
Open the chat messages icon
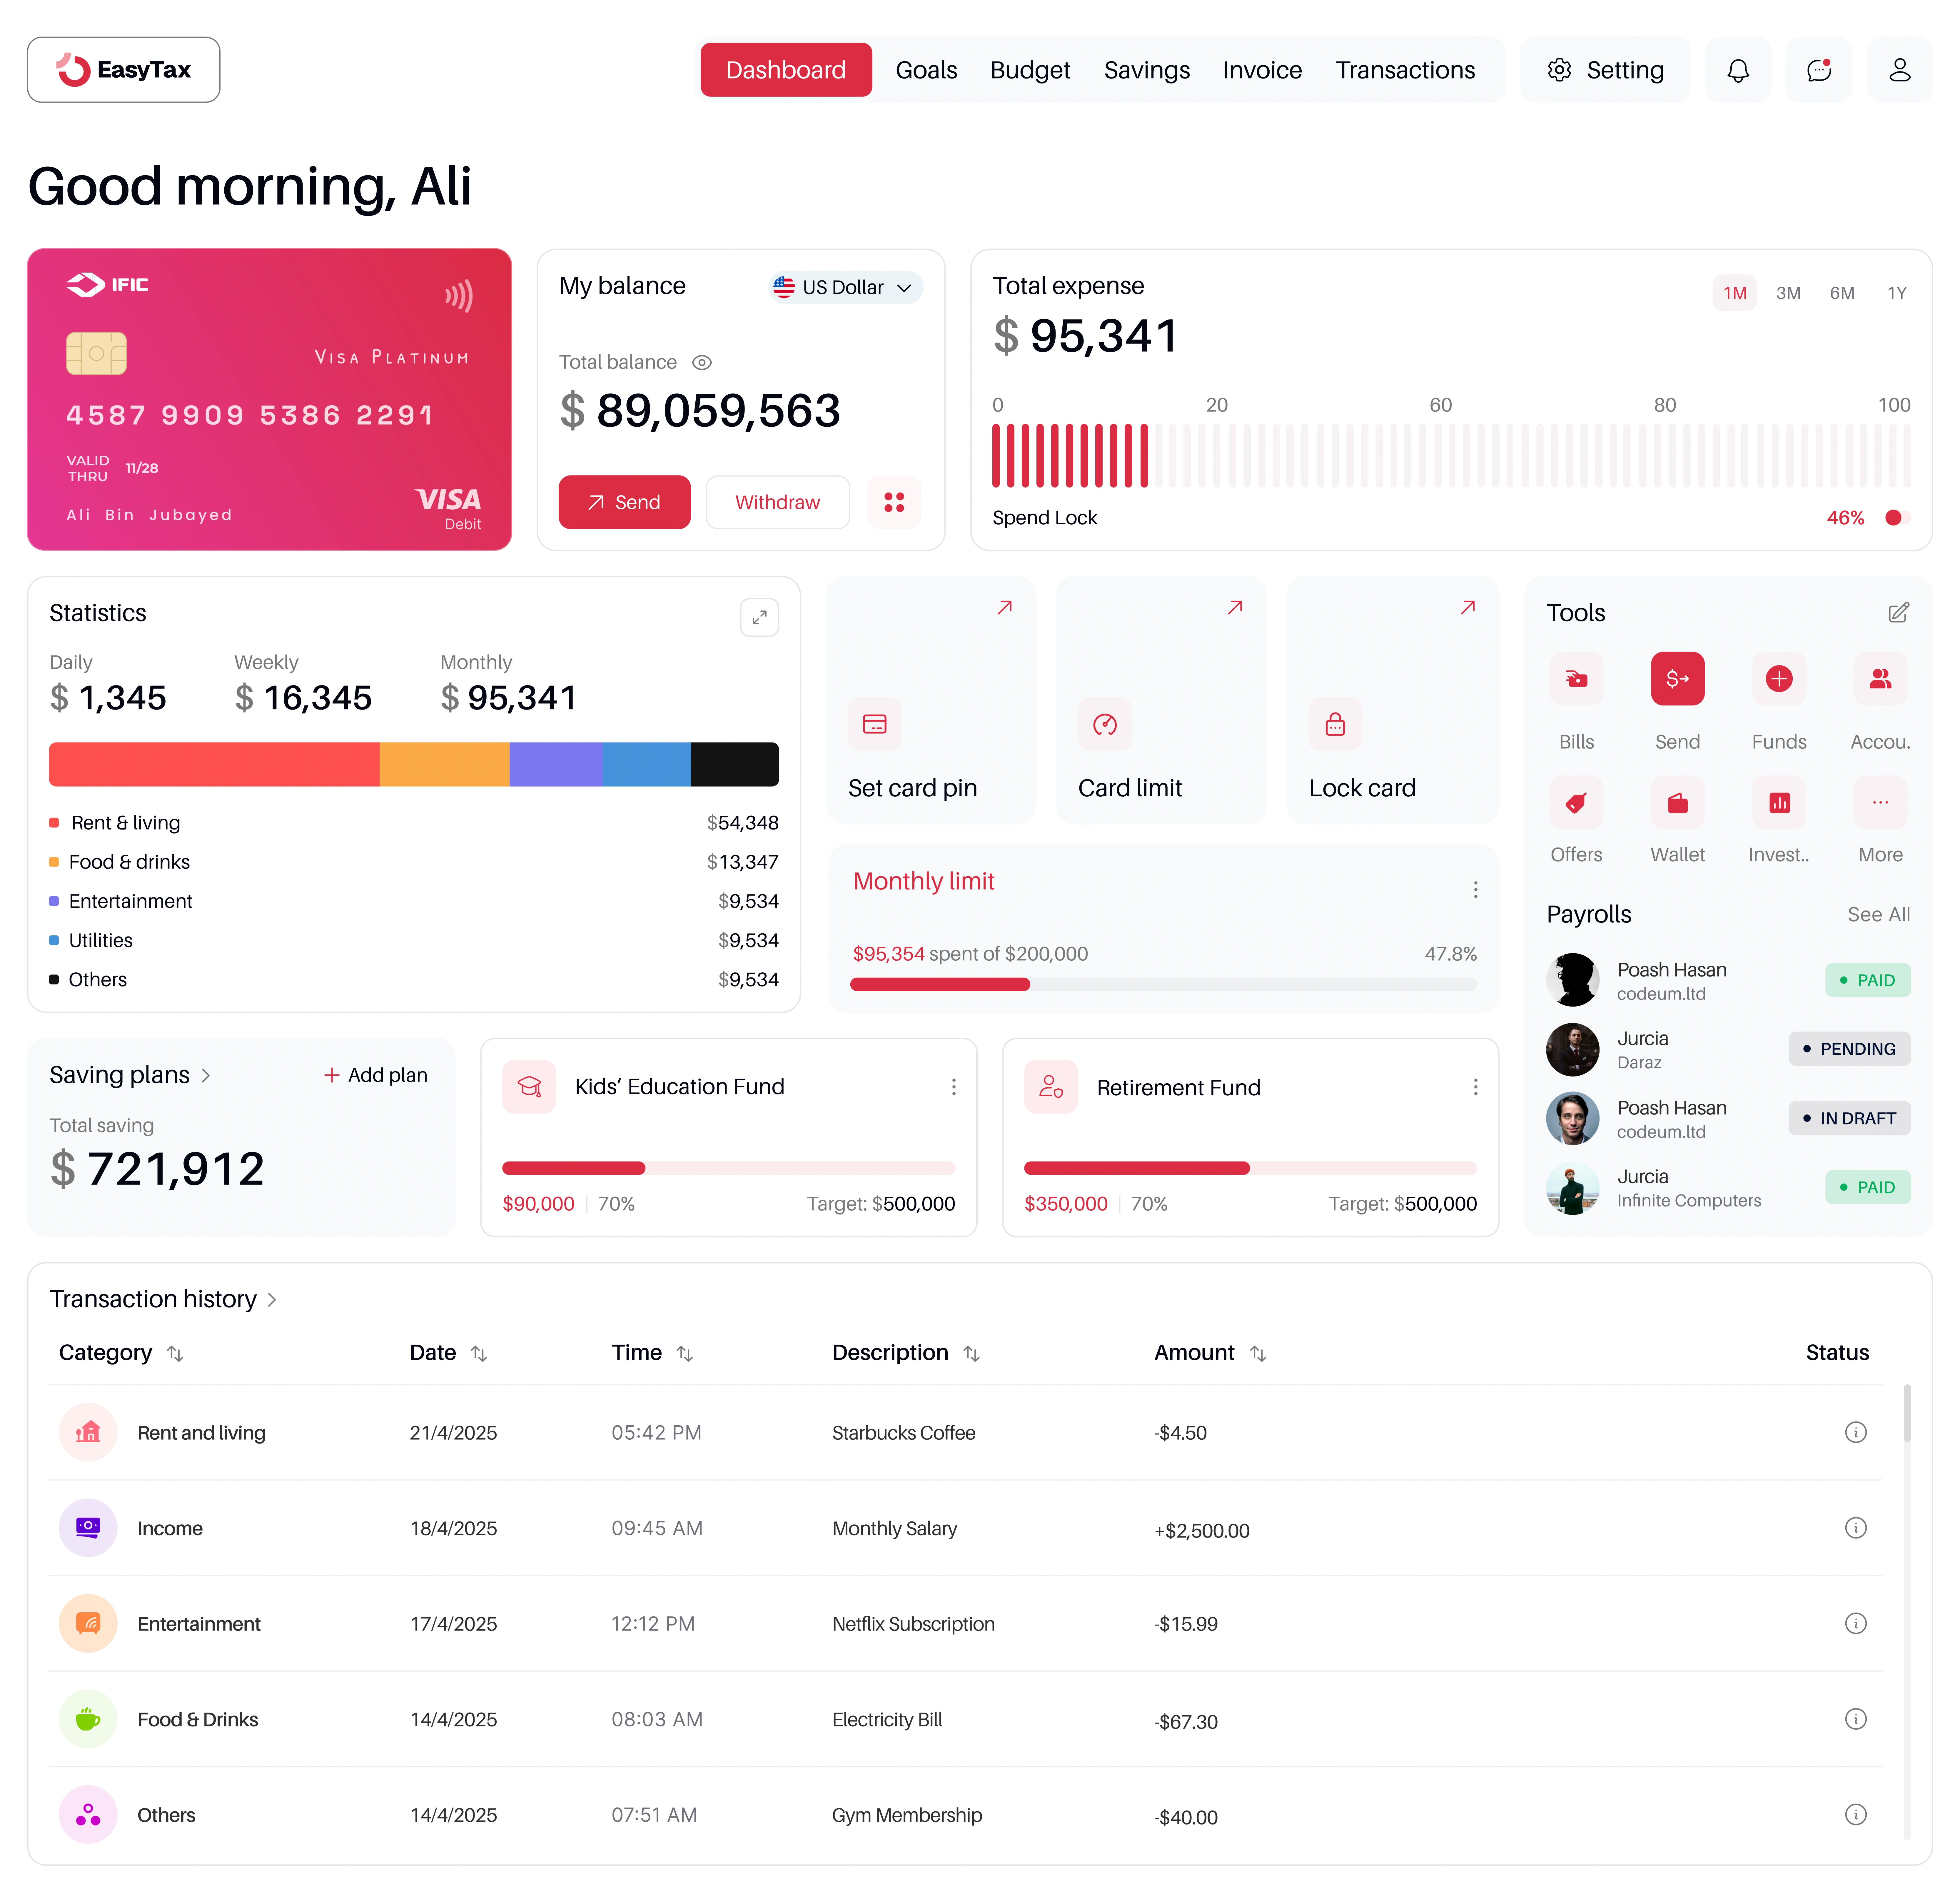1819,70
